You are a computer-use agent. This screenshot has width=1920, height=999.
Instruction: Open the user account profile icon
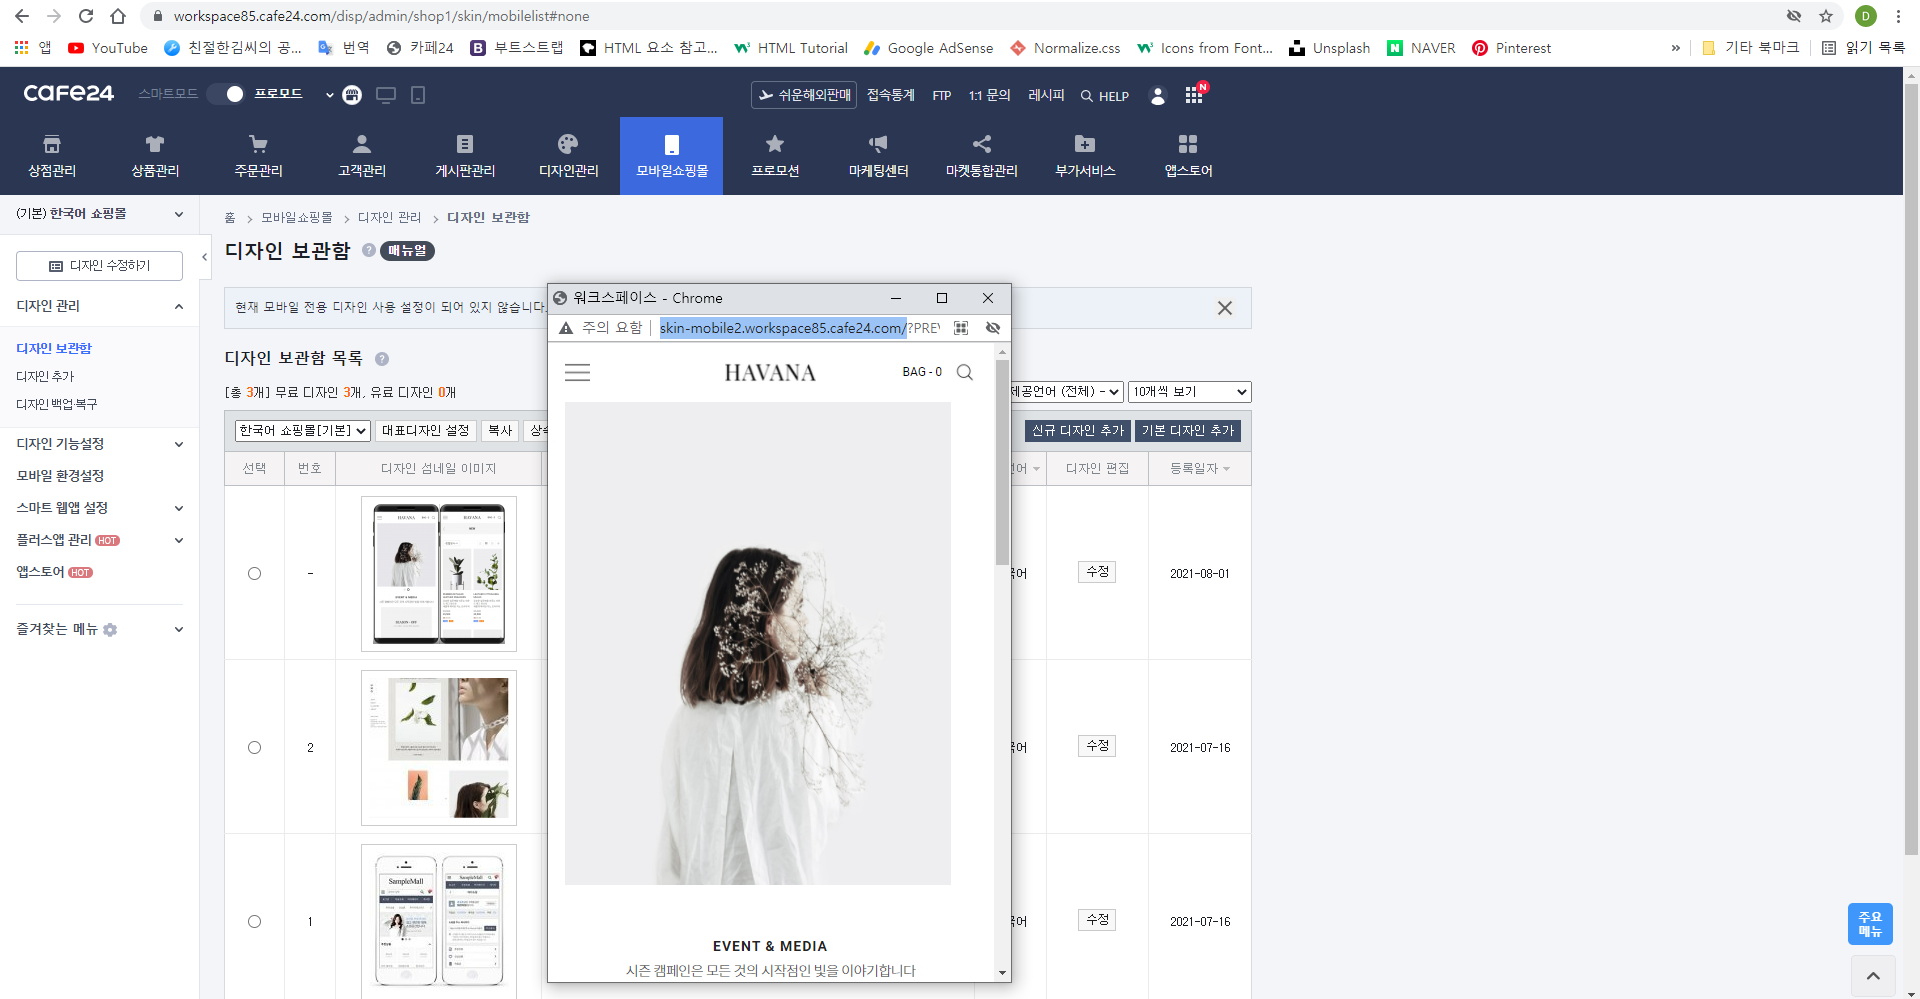click(x=1158, y=96)
